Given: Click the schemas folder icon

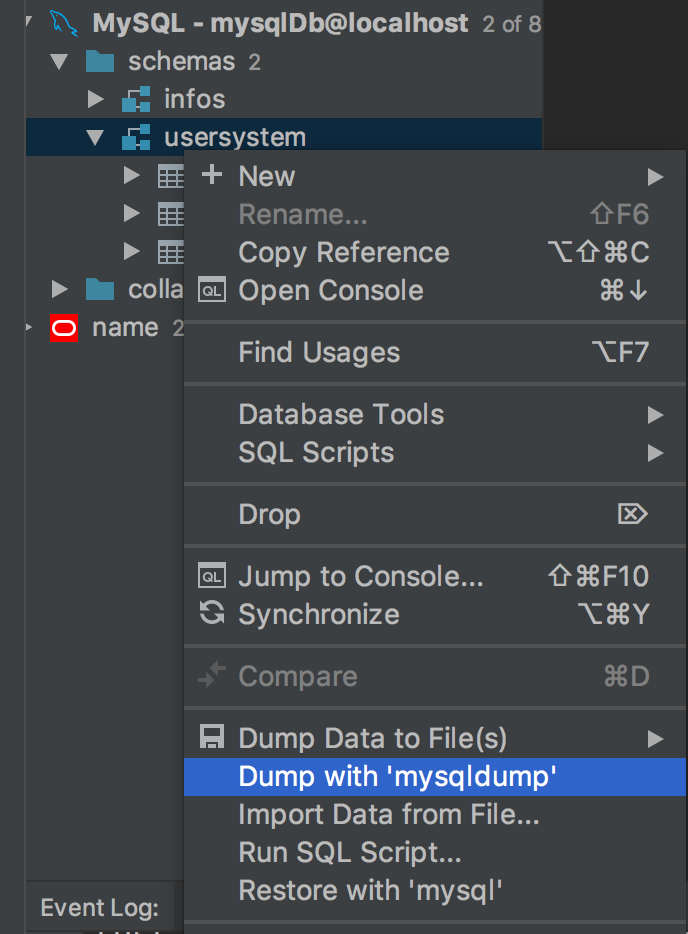Looking at the screenshot, I should coord(100,61).
